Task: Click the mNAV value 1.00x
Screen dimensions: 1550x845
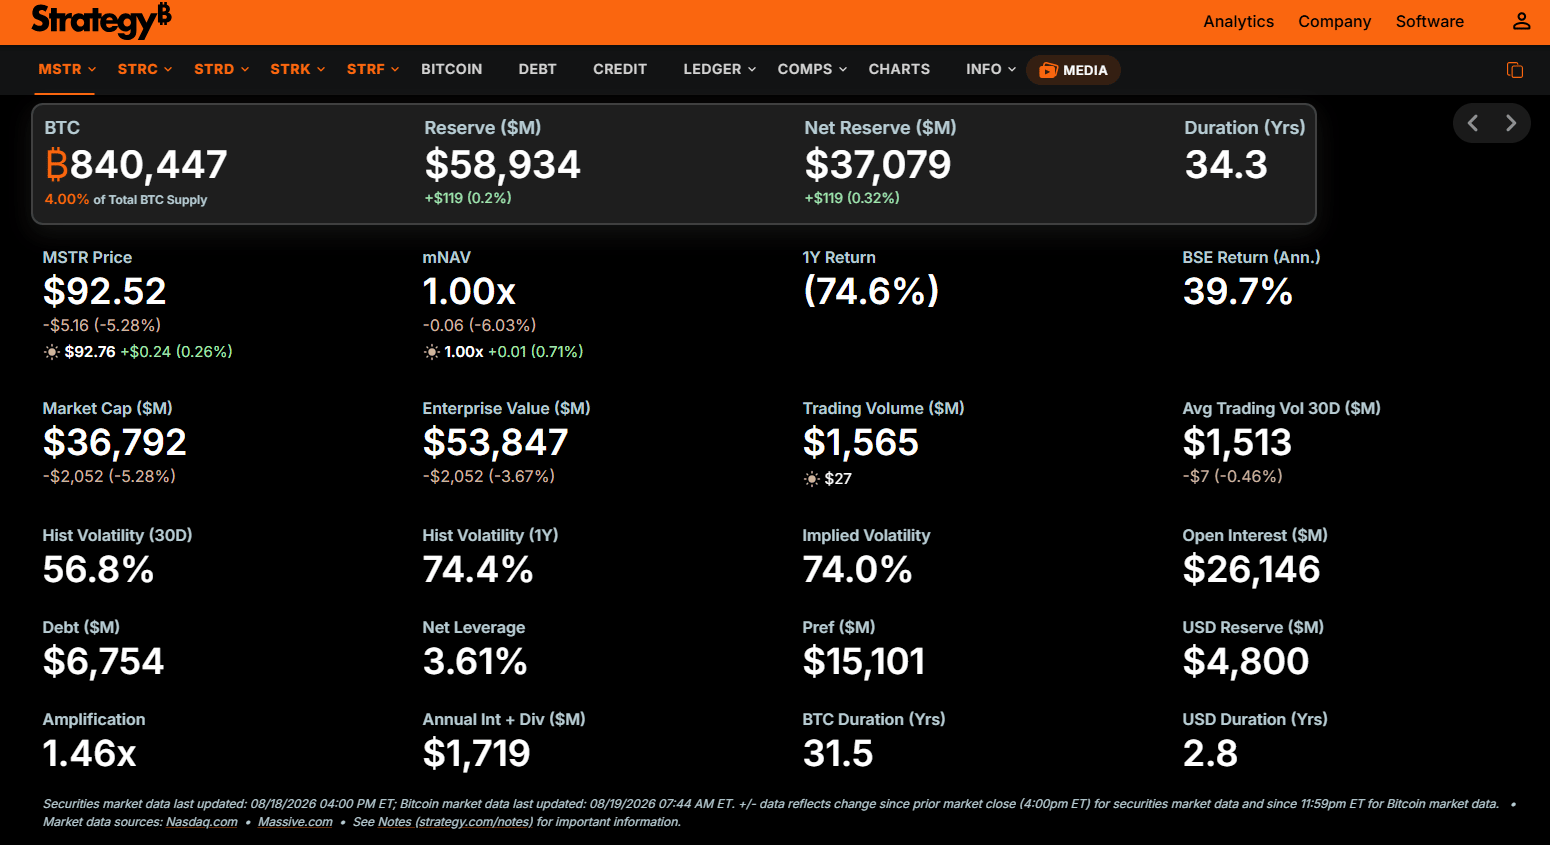Action: [x=469, y=291]
